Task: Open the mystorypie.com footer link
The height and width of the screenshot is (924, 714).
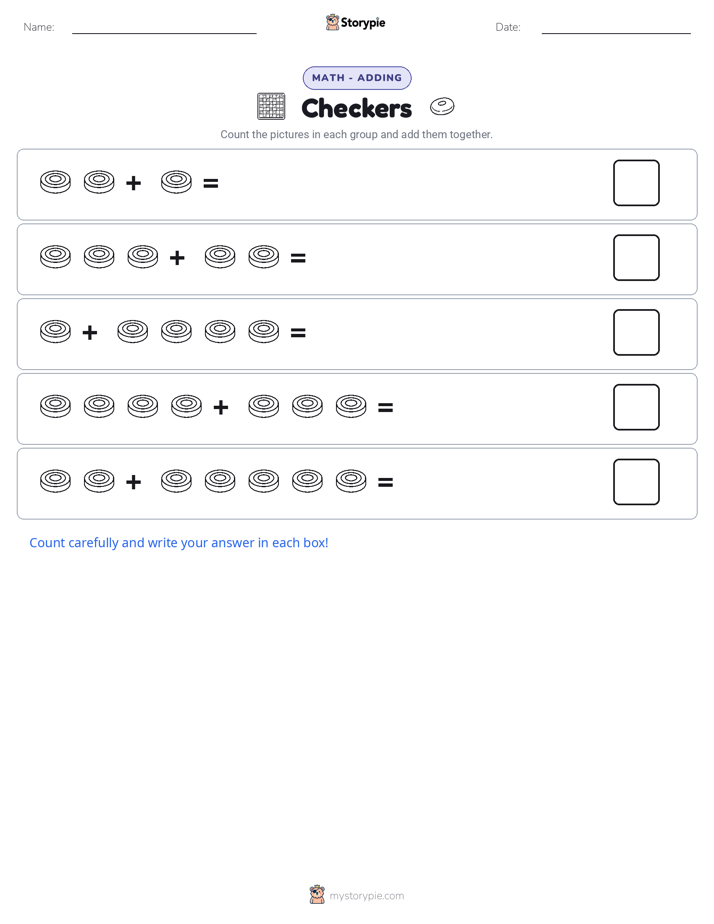Action: pyautogui.click(x=366, y=896)
